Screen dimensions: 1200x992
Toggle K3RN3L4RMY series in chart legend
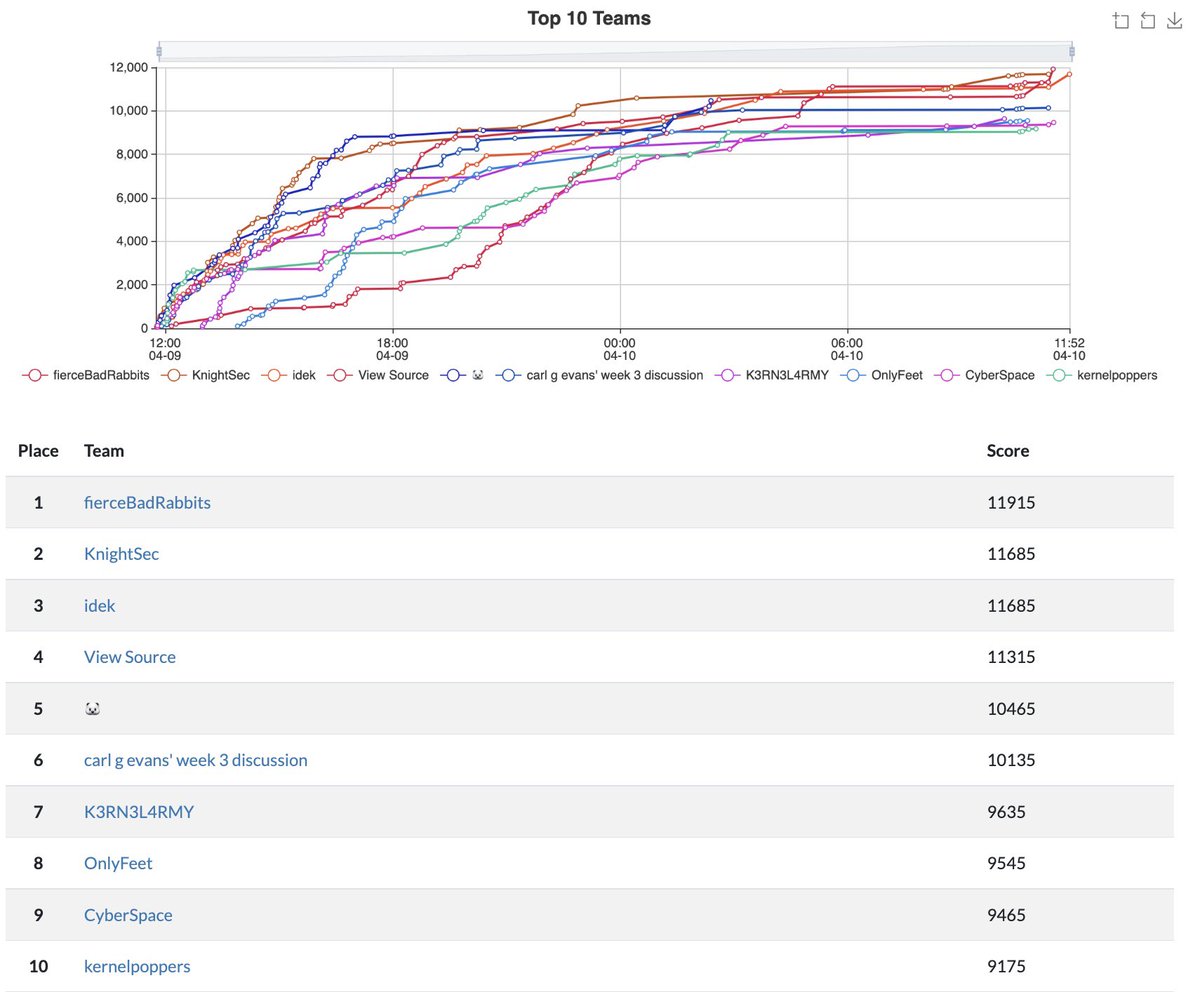tap(771, 375)
